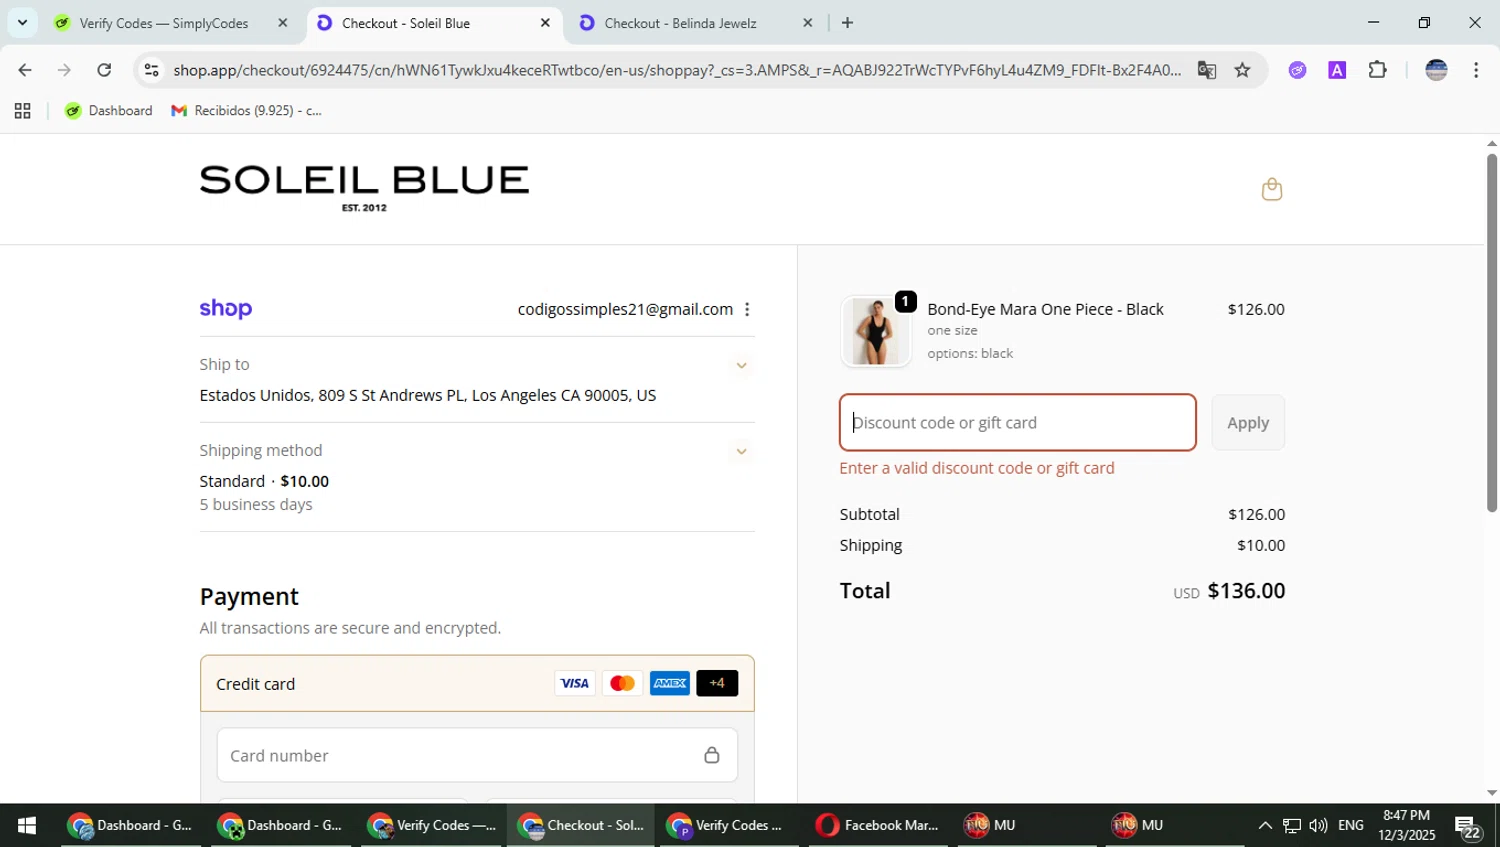Expand the Shipping method section
Screen dimensions: 1500x847
pyautogui.click(x=741, y=451)
